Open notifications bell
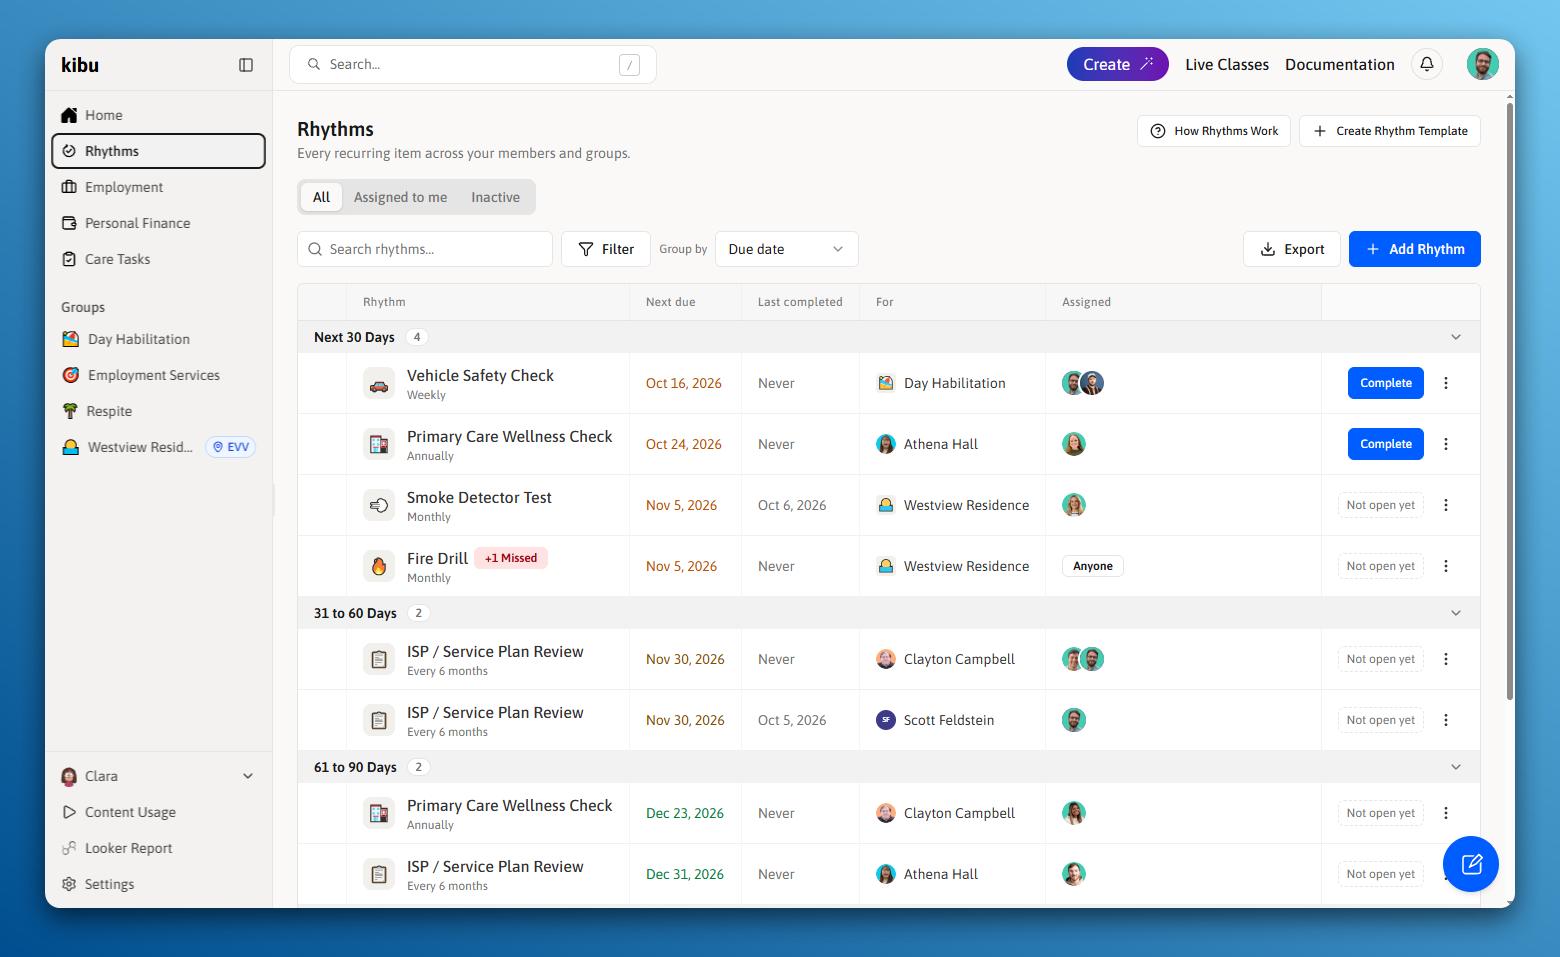This screenshot has width=1560, height=957. coord(1427,64)
